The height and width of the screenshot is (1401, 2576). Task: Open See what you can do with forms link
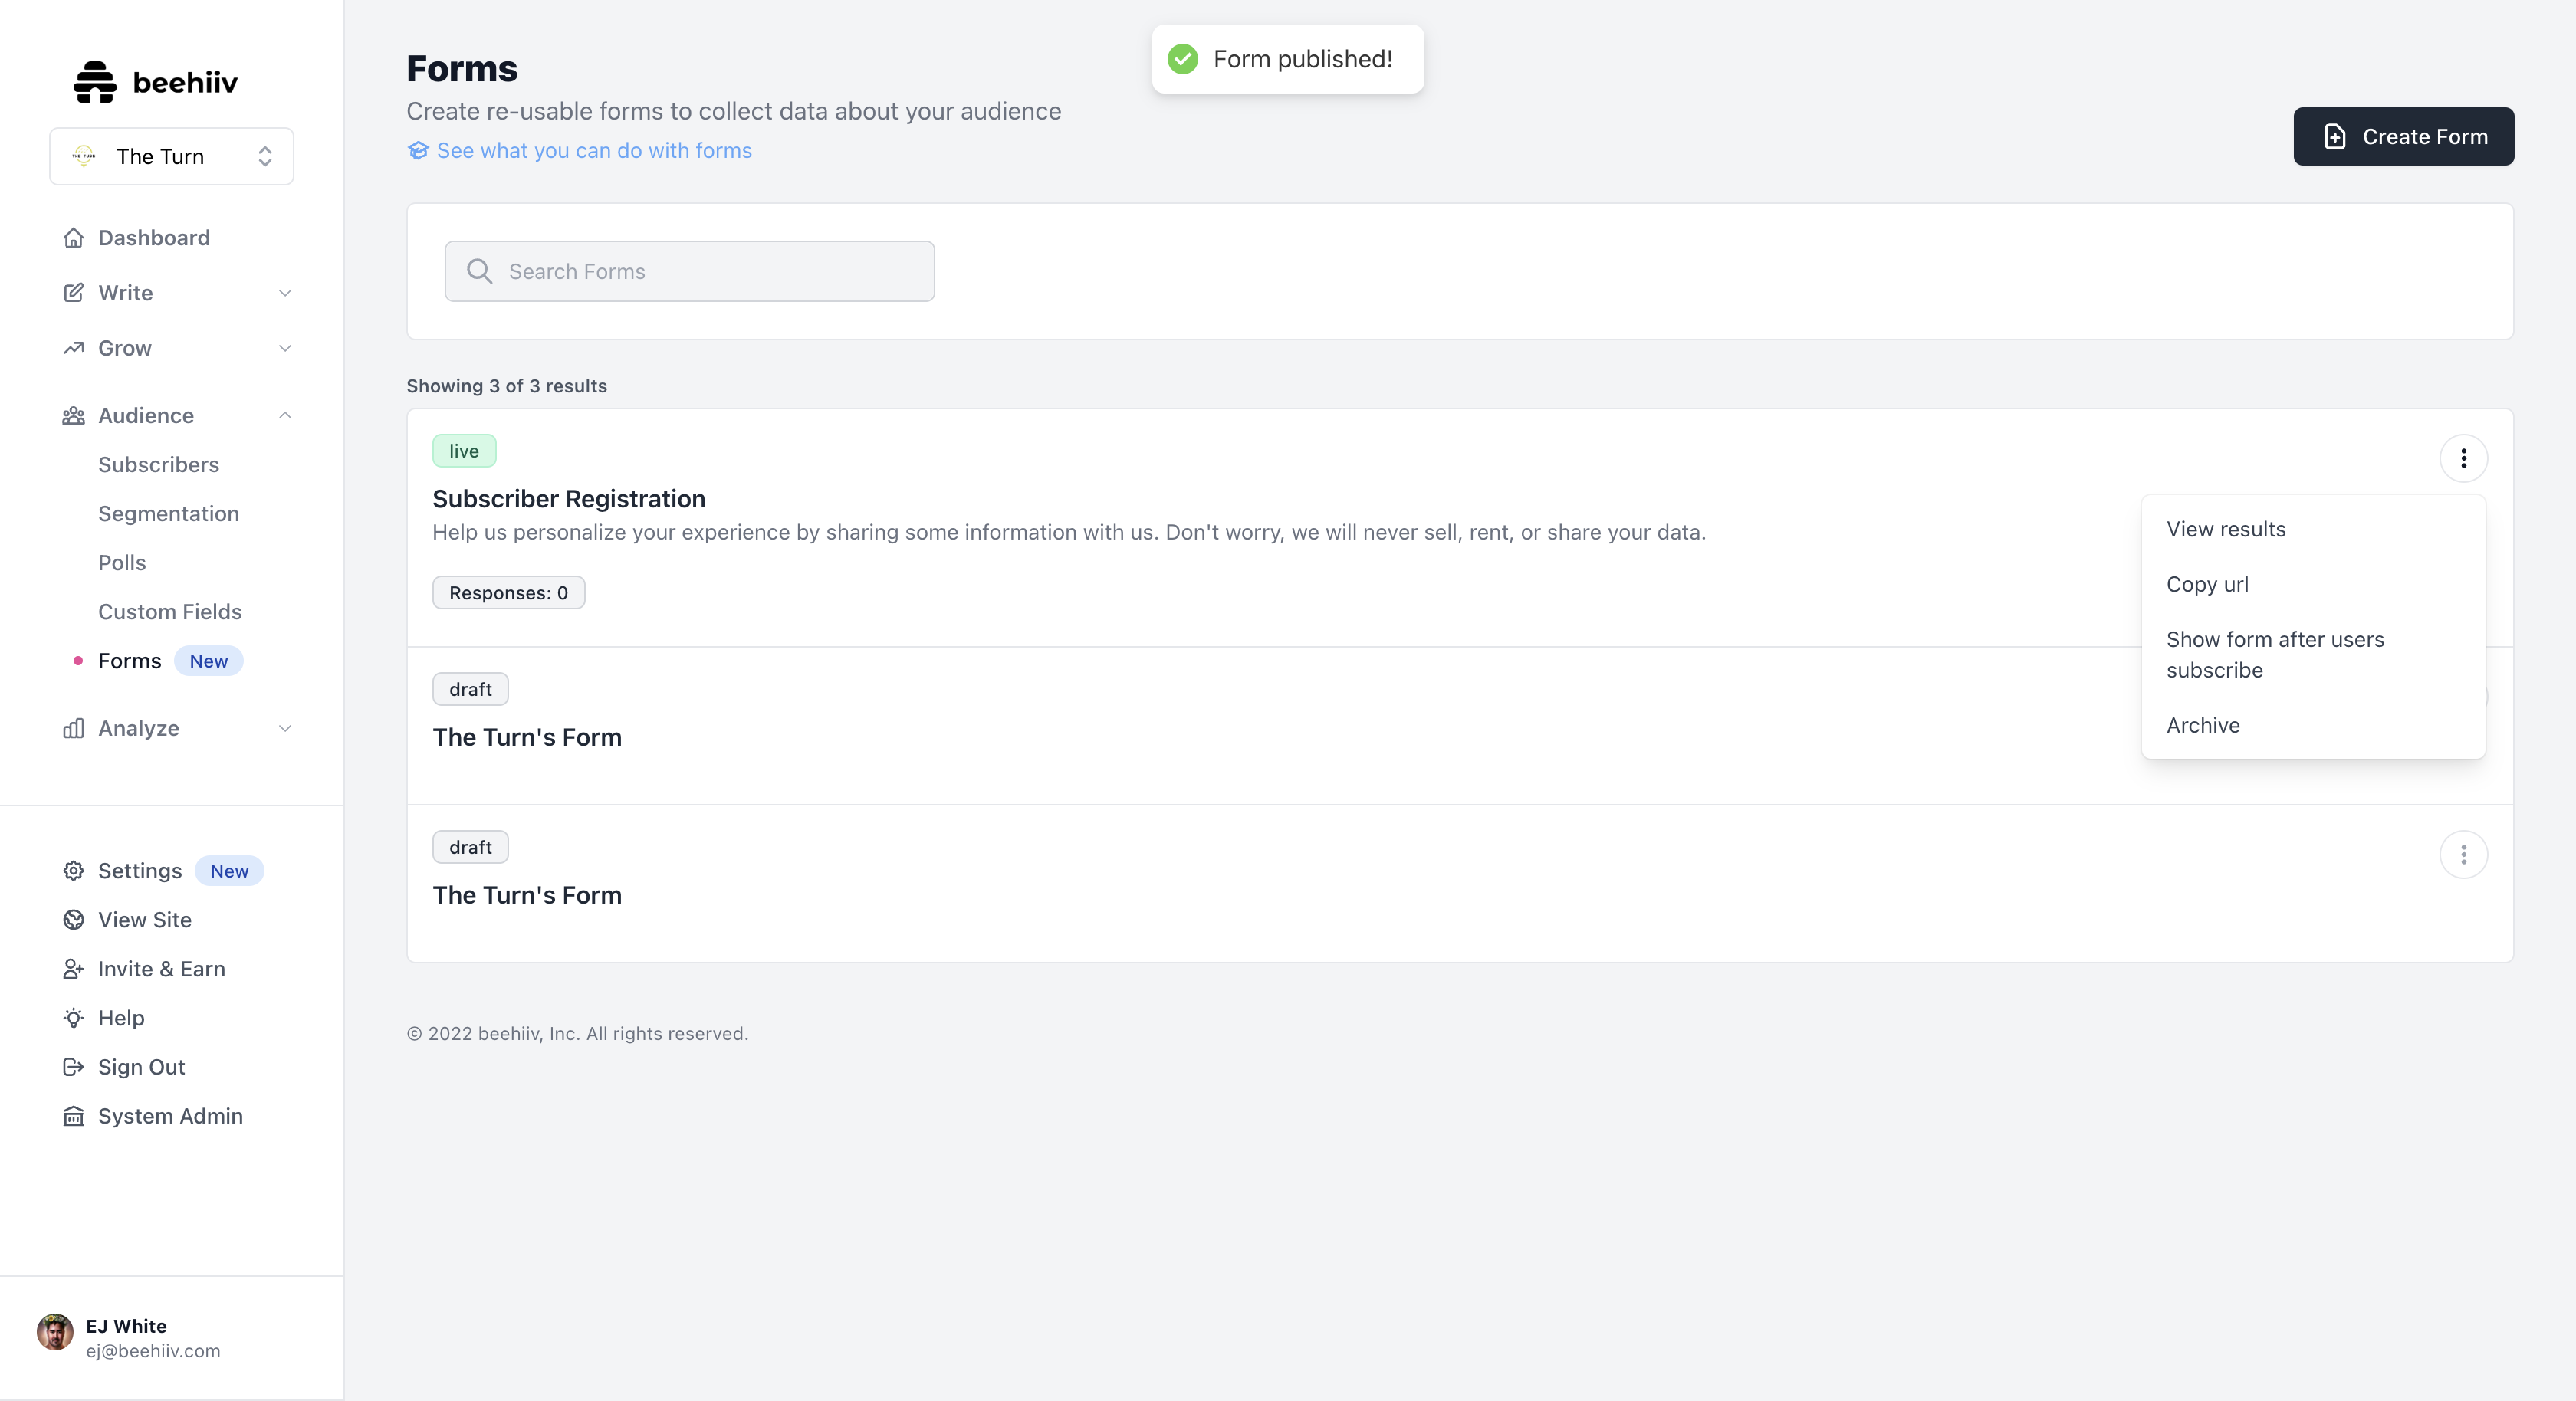click(x=580, y=150)
